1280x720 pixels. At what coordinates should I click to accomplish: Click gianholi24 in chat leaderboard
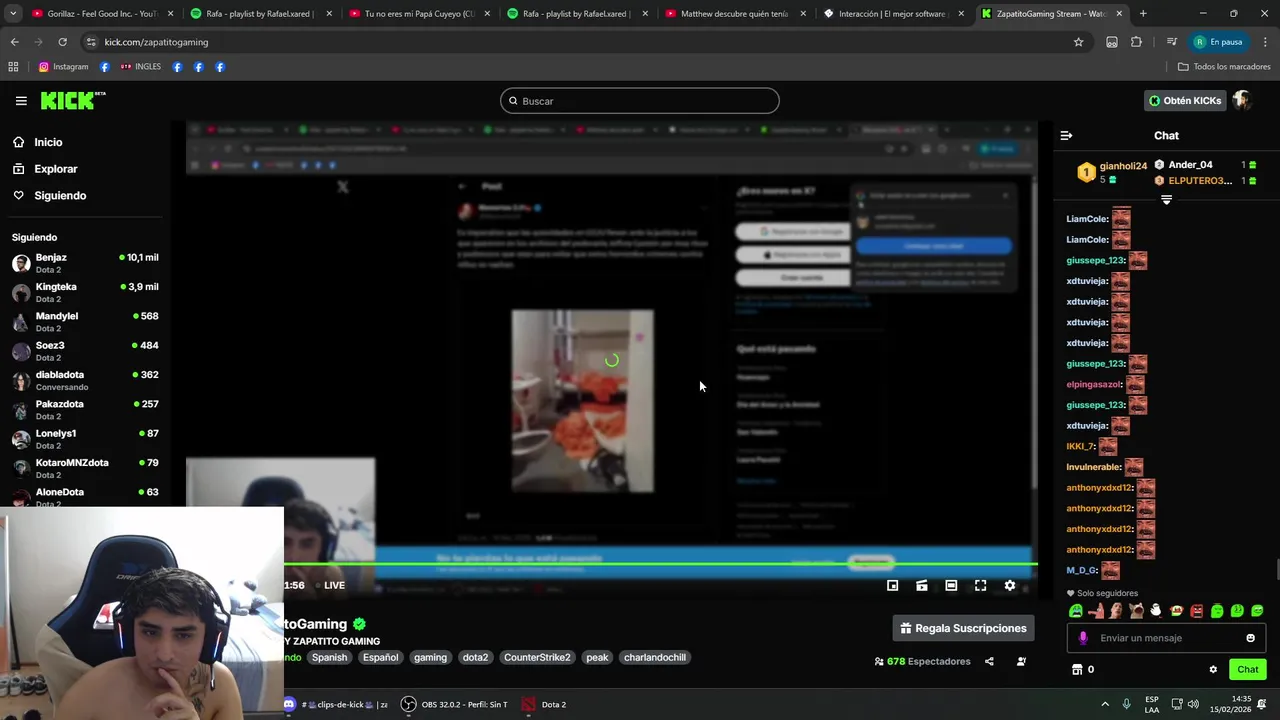coord(1123,166)
